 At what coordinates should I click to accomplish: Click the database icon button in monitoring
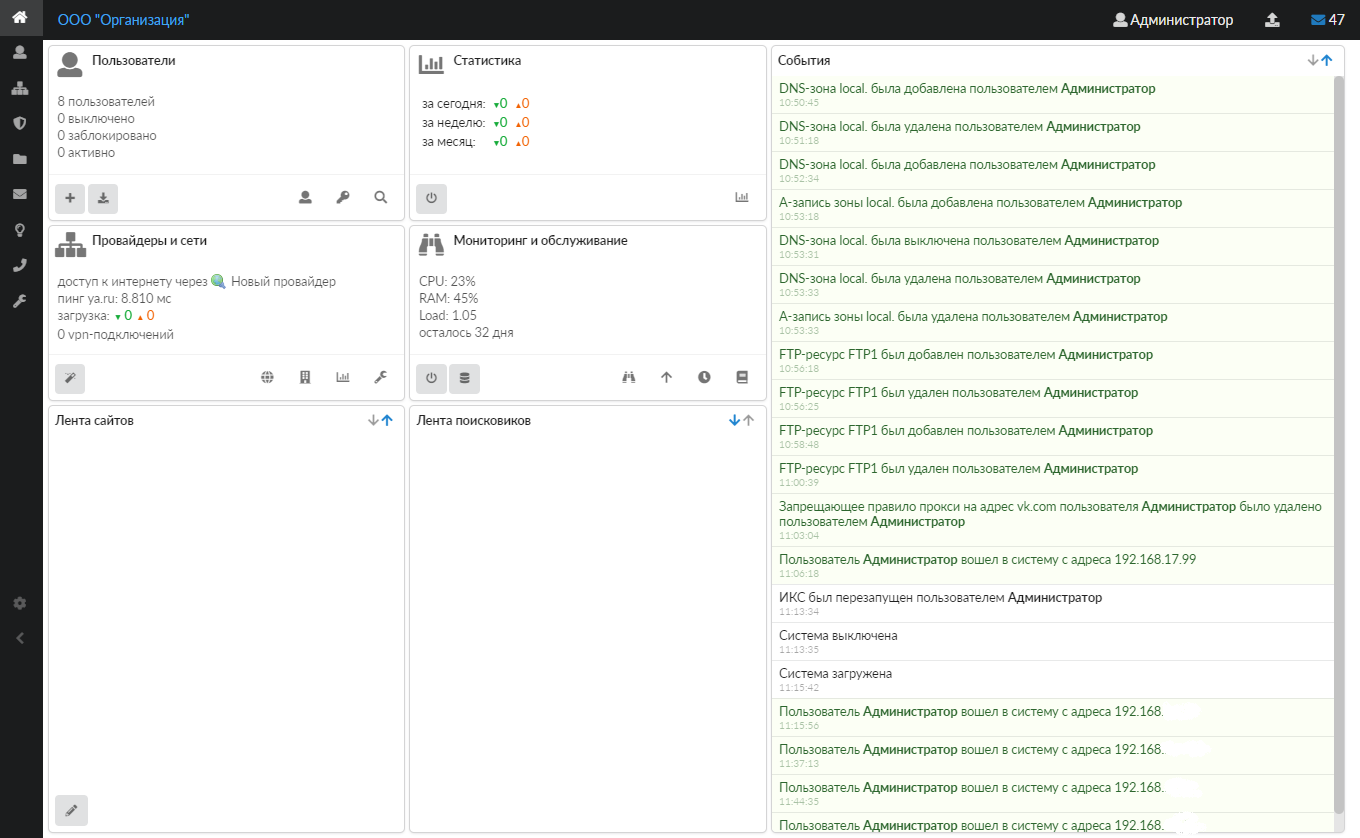464,378
